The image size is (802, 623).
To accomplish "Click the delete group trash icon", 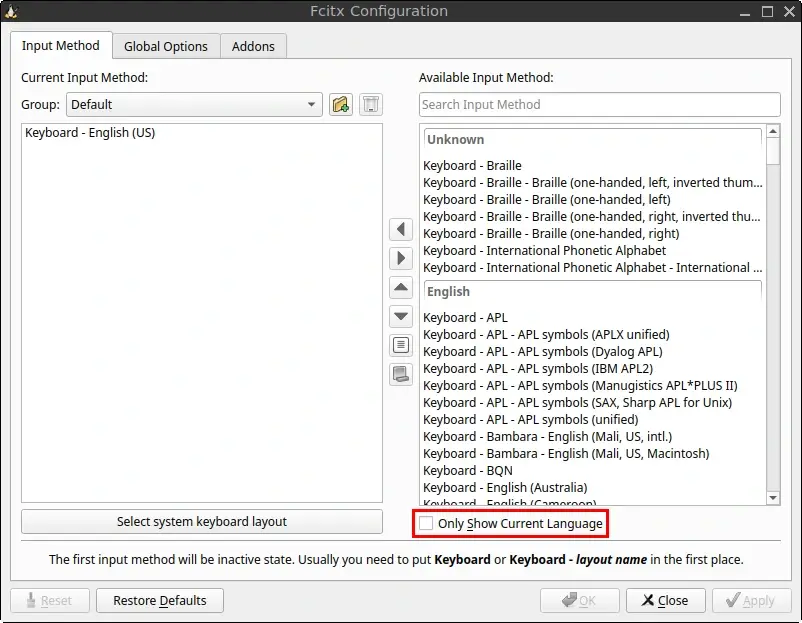I will tap(371, 104).
